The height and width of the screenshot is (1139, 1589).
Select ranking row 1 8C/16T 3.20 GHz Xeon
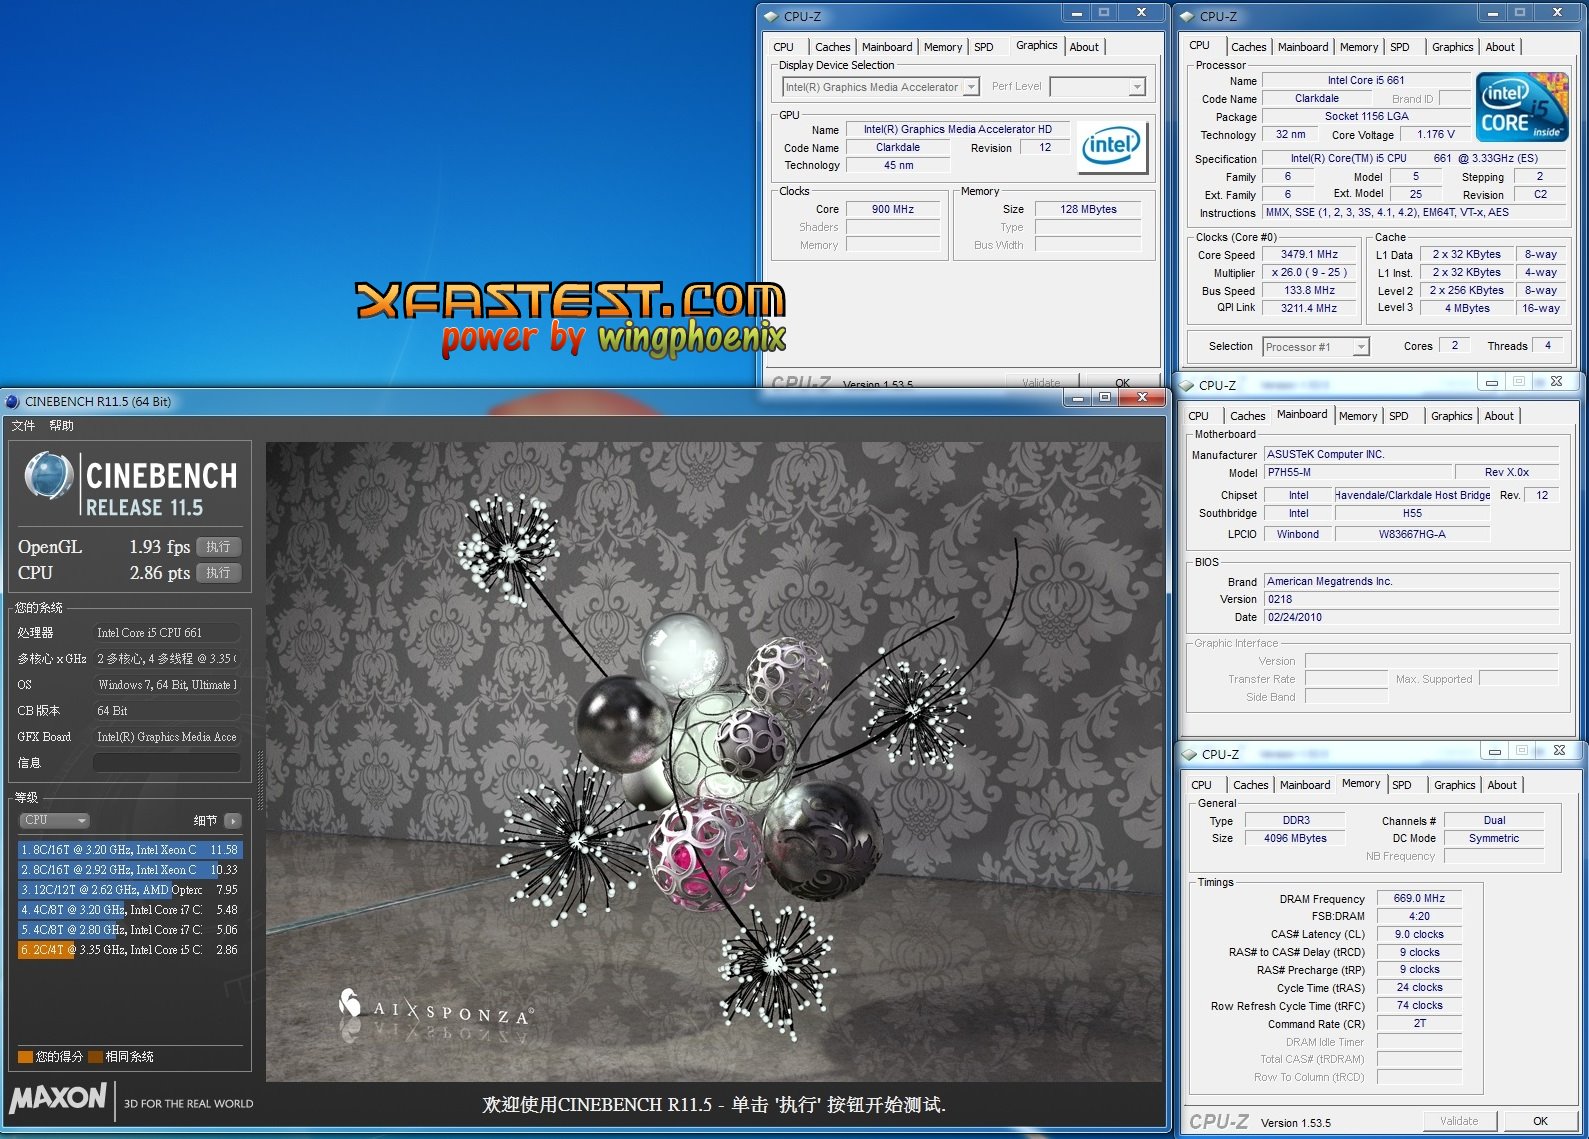tap(129, 850)
